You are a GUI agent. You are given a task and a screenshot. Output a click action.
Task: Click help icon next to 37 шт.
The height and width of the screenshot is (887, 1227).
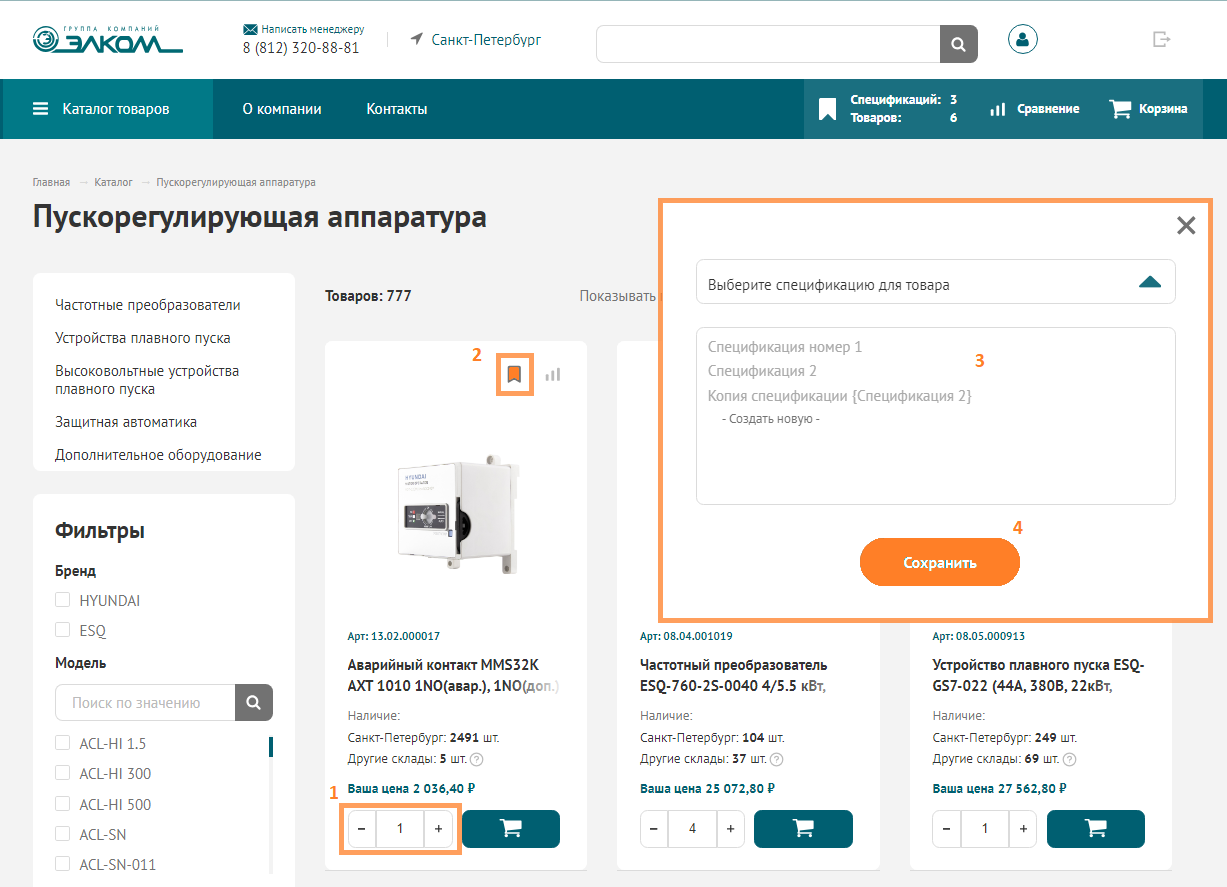(x=777, y=759)
